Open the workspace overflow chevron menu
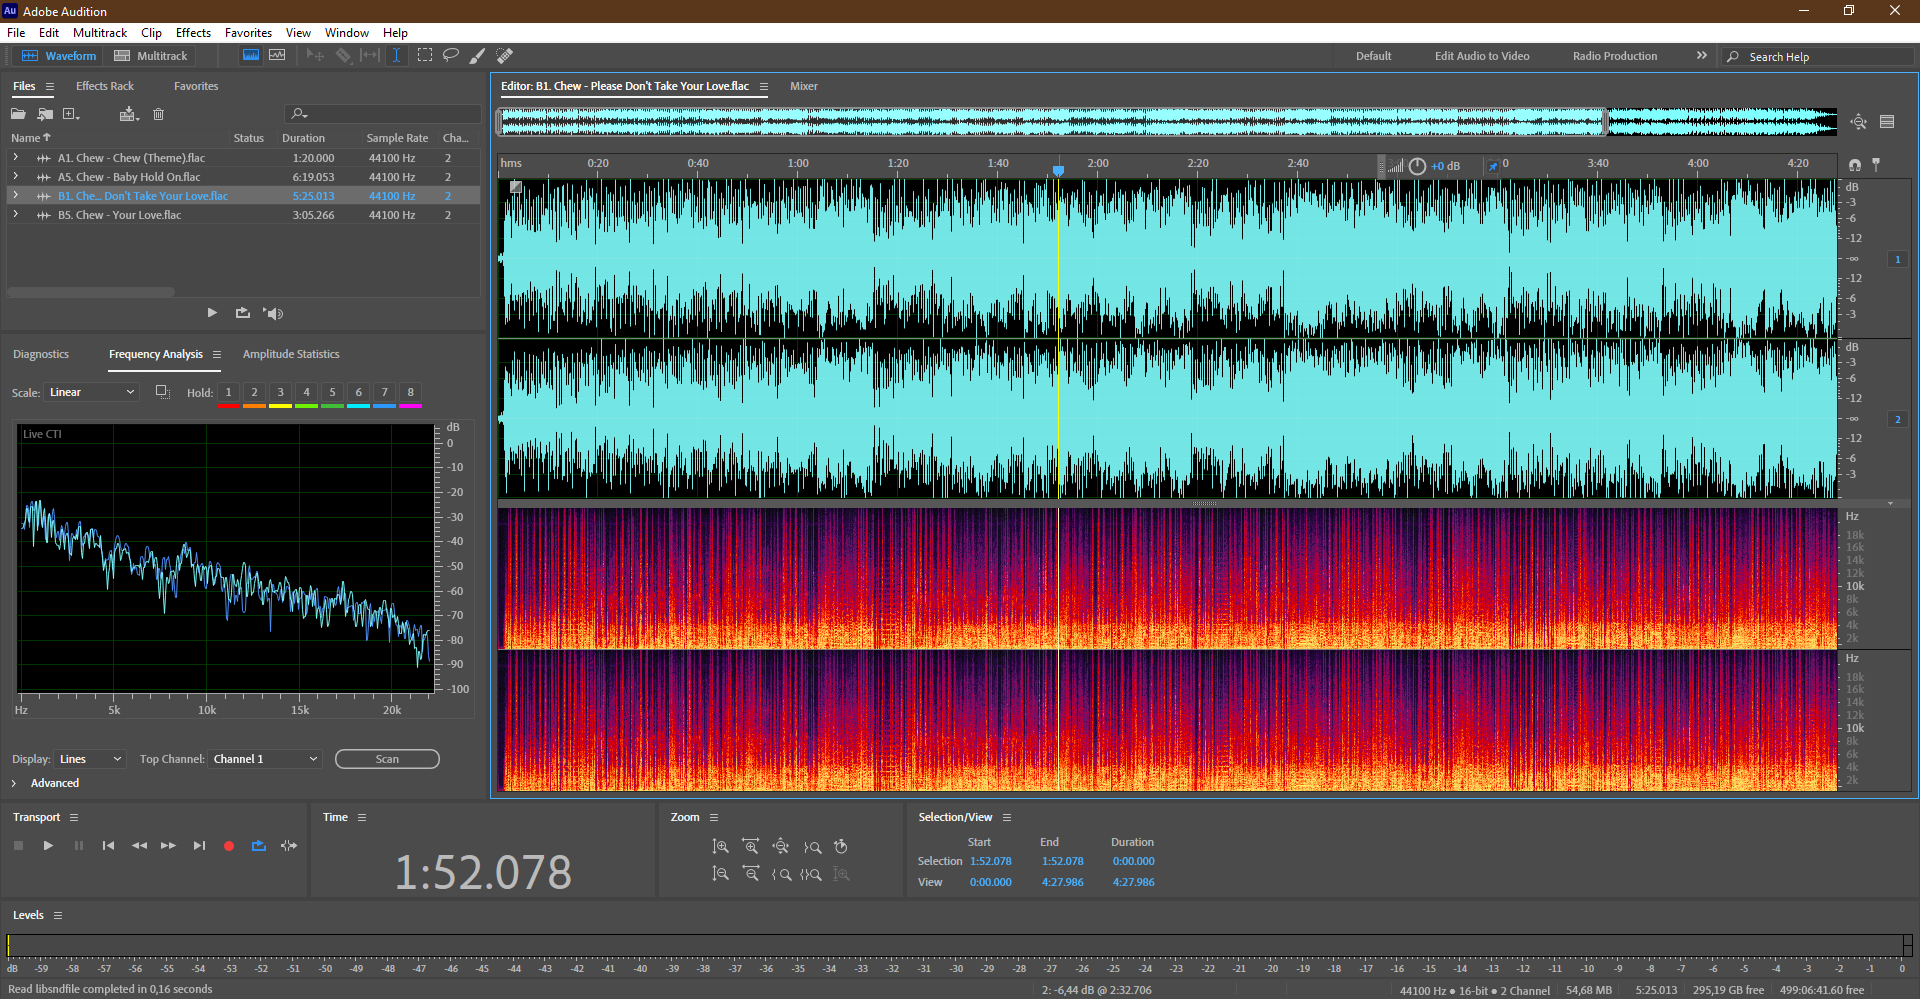The width and height of the screenshot is (1920, 999). click(1702, 56)
